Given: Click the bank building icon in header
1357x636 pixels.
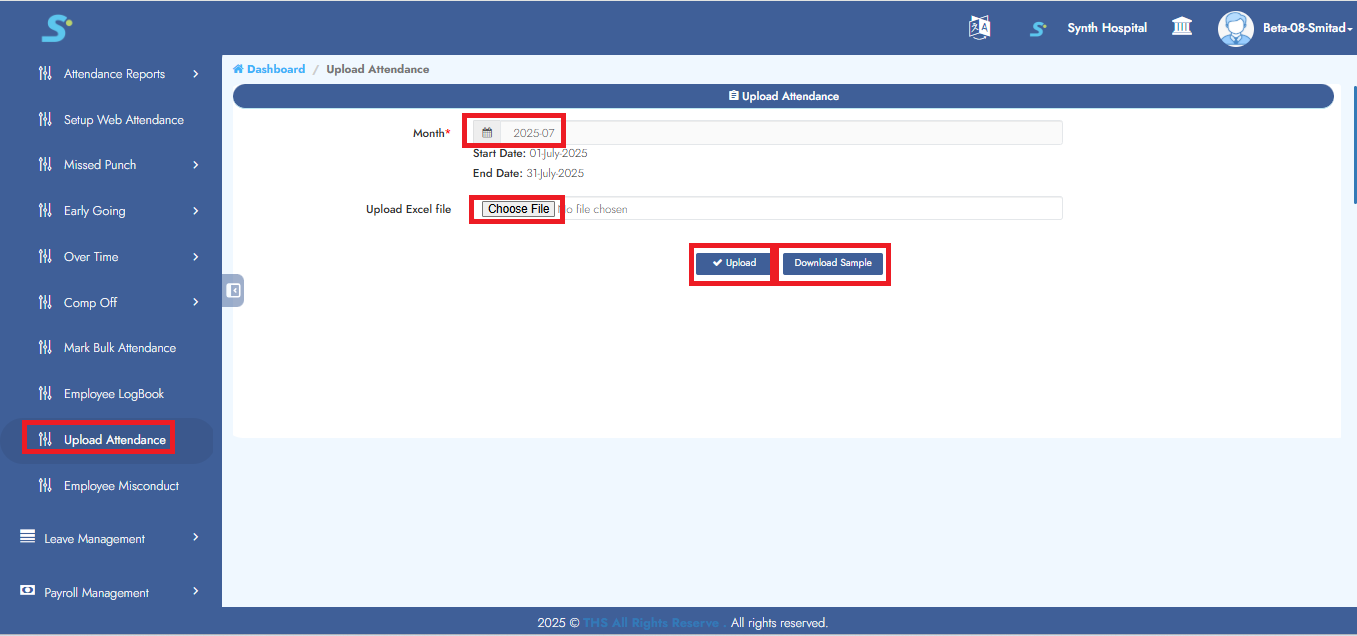Looking at the screenshot, I should pyautogui.click(x=1182, y=27).
